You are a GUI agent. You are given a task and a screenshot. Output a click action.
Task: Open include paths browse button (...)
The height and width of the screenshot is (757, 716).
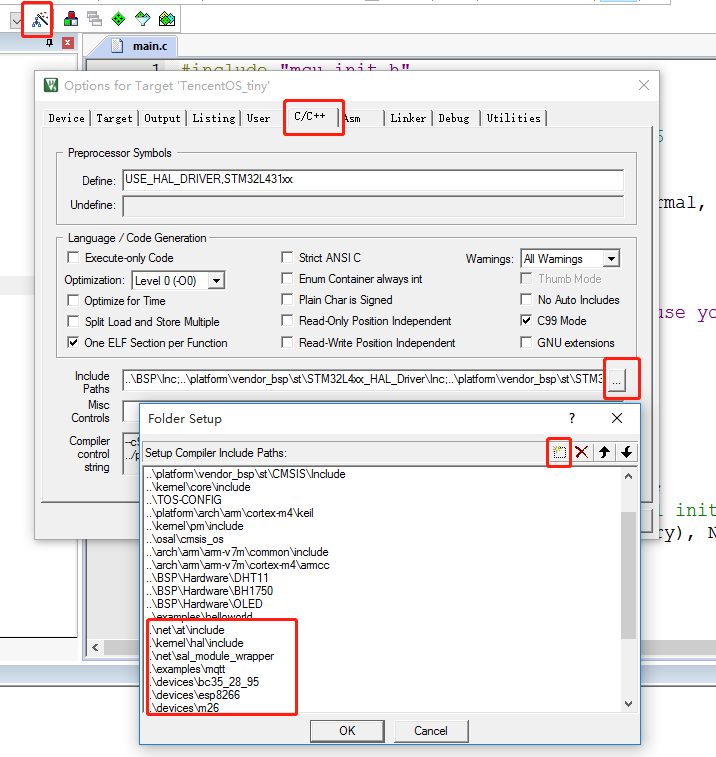point(617,379)
